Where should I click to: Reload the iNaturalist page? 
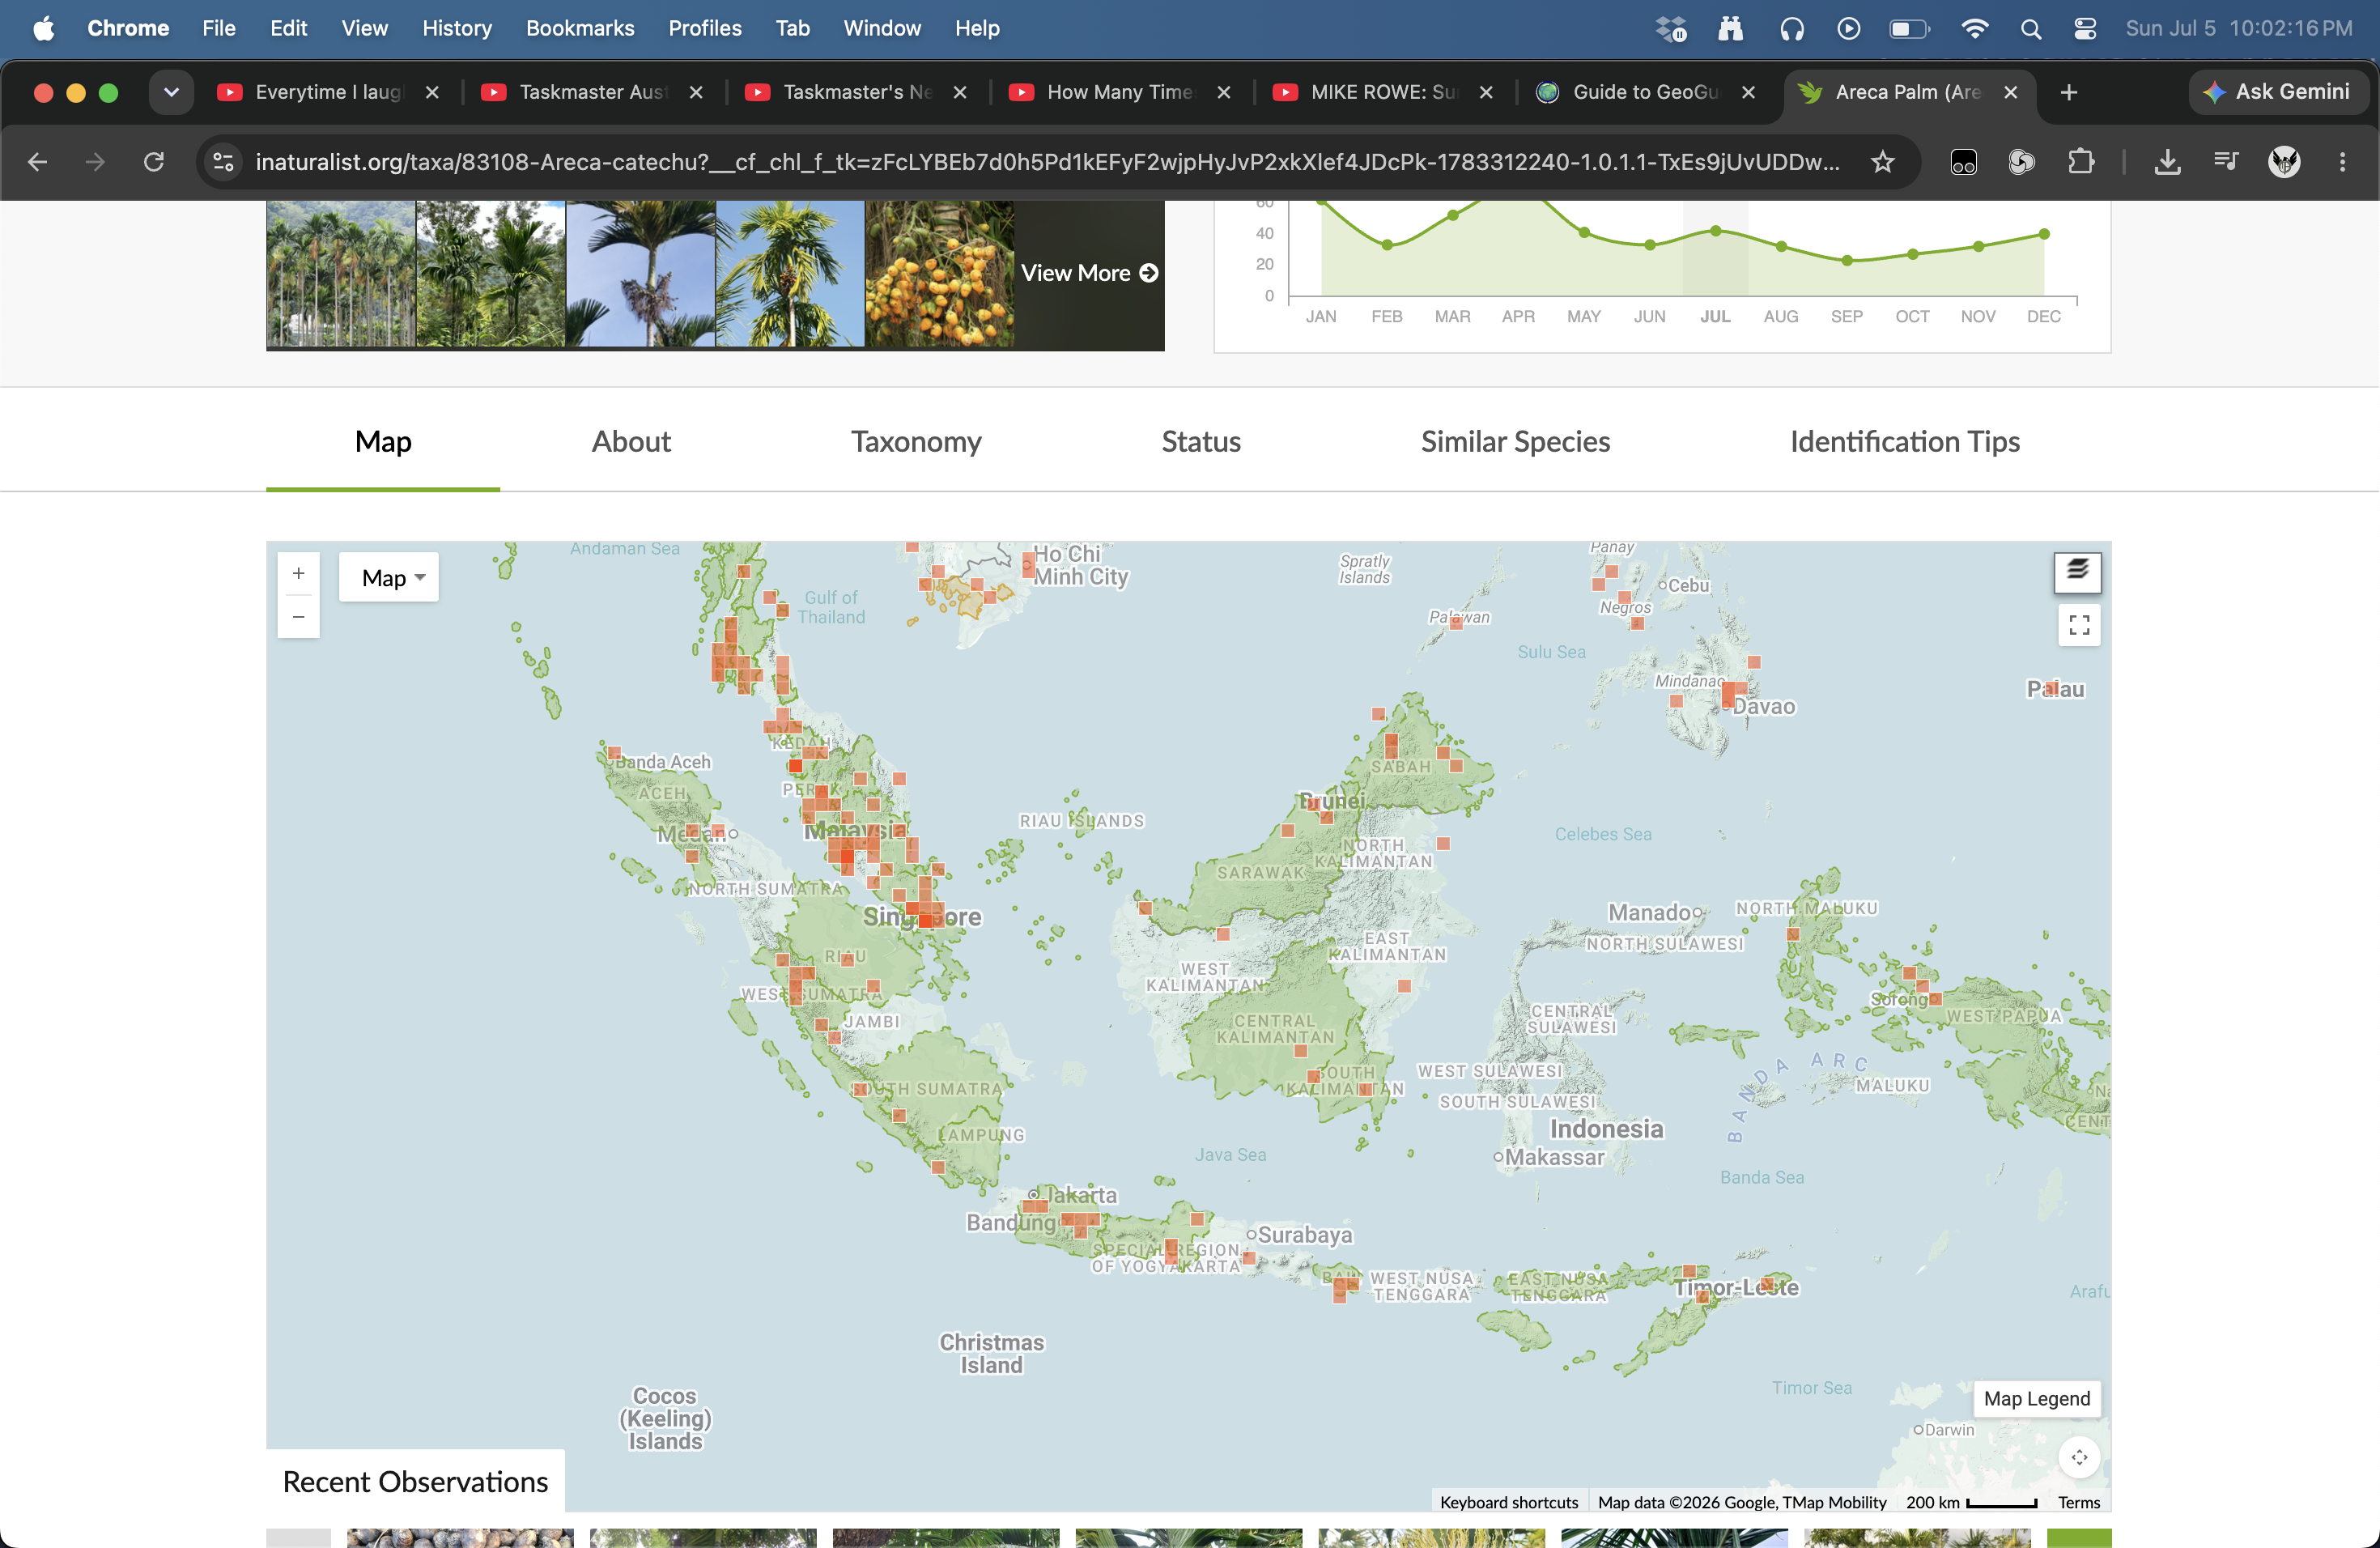[153, 162]
